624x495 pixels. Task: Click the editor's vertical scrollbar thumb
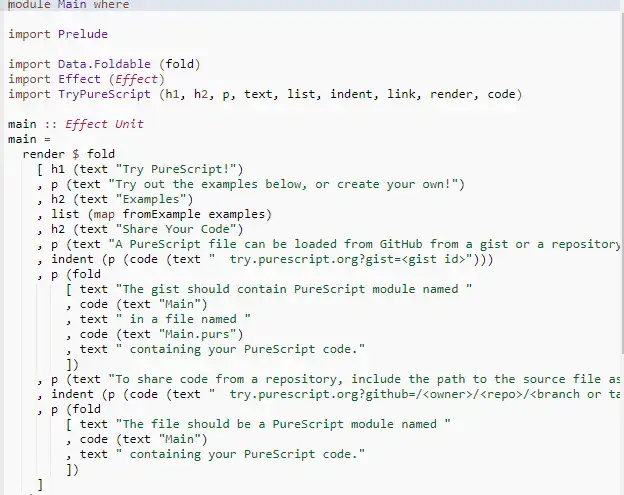[622, 181]
